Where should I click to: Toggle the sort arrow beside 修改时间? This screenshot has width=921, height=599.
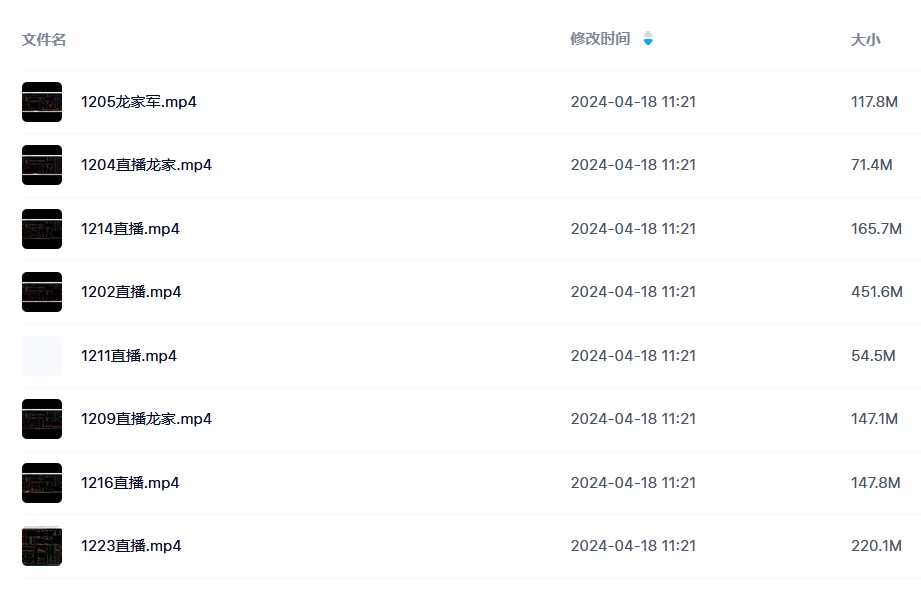pos(648,39)
